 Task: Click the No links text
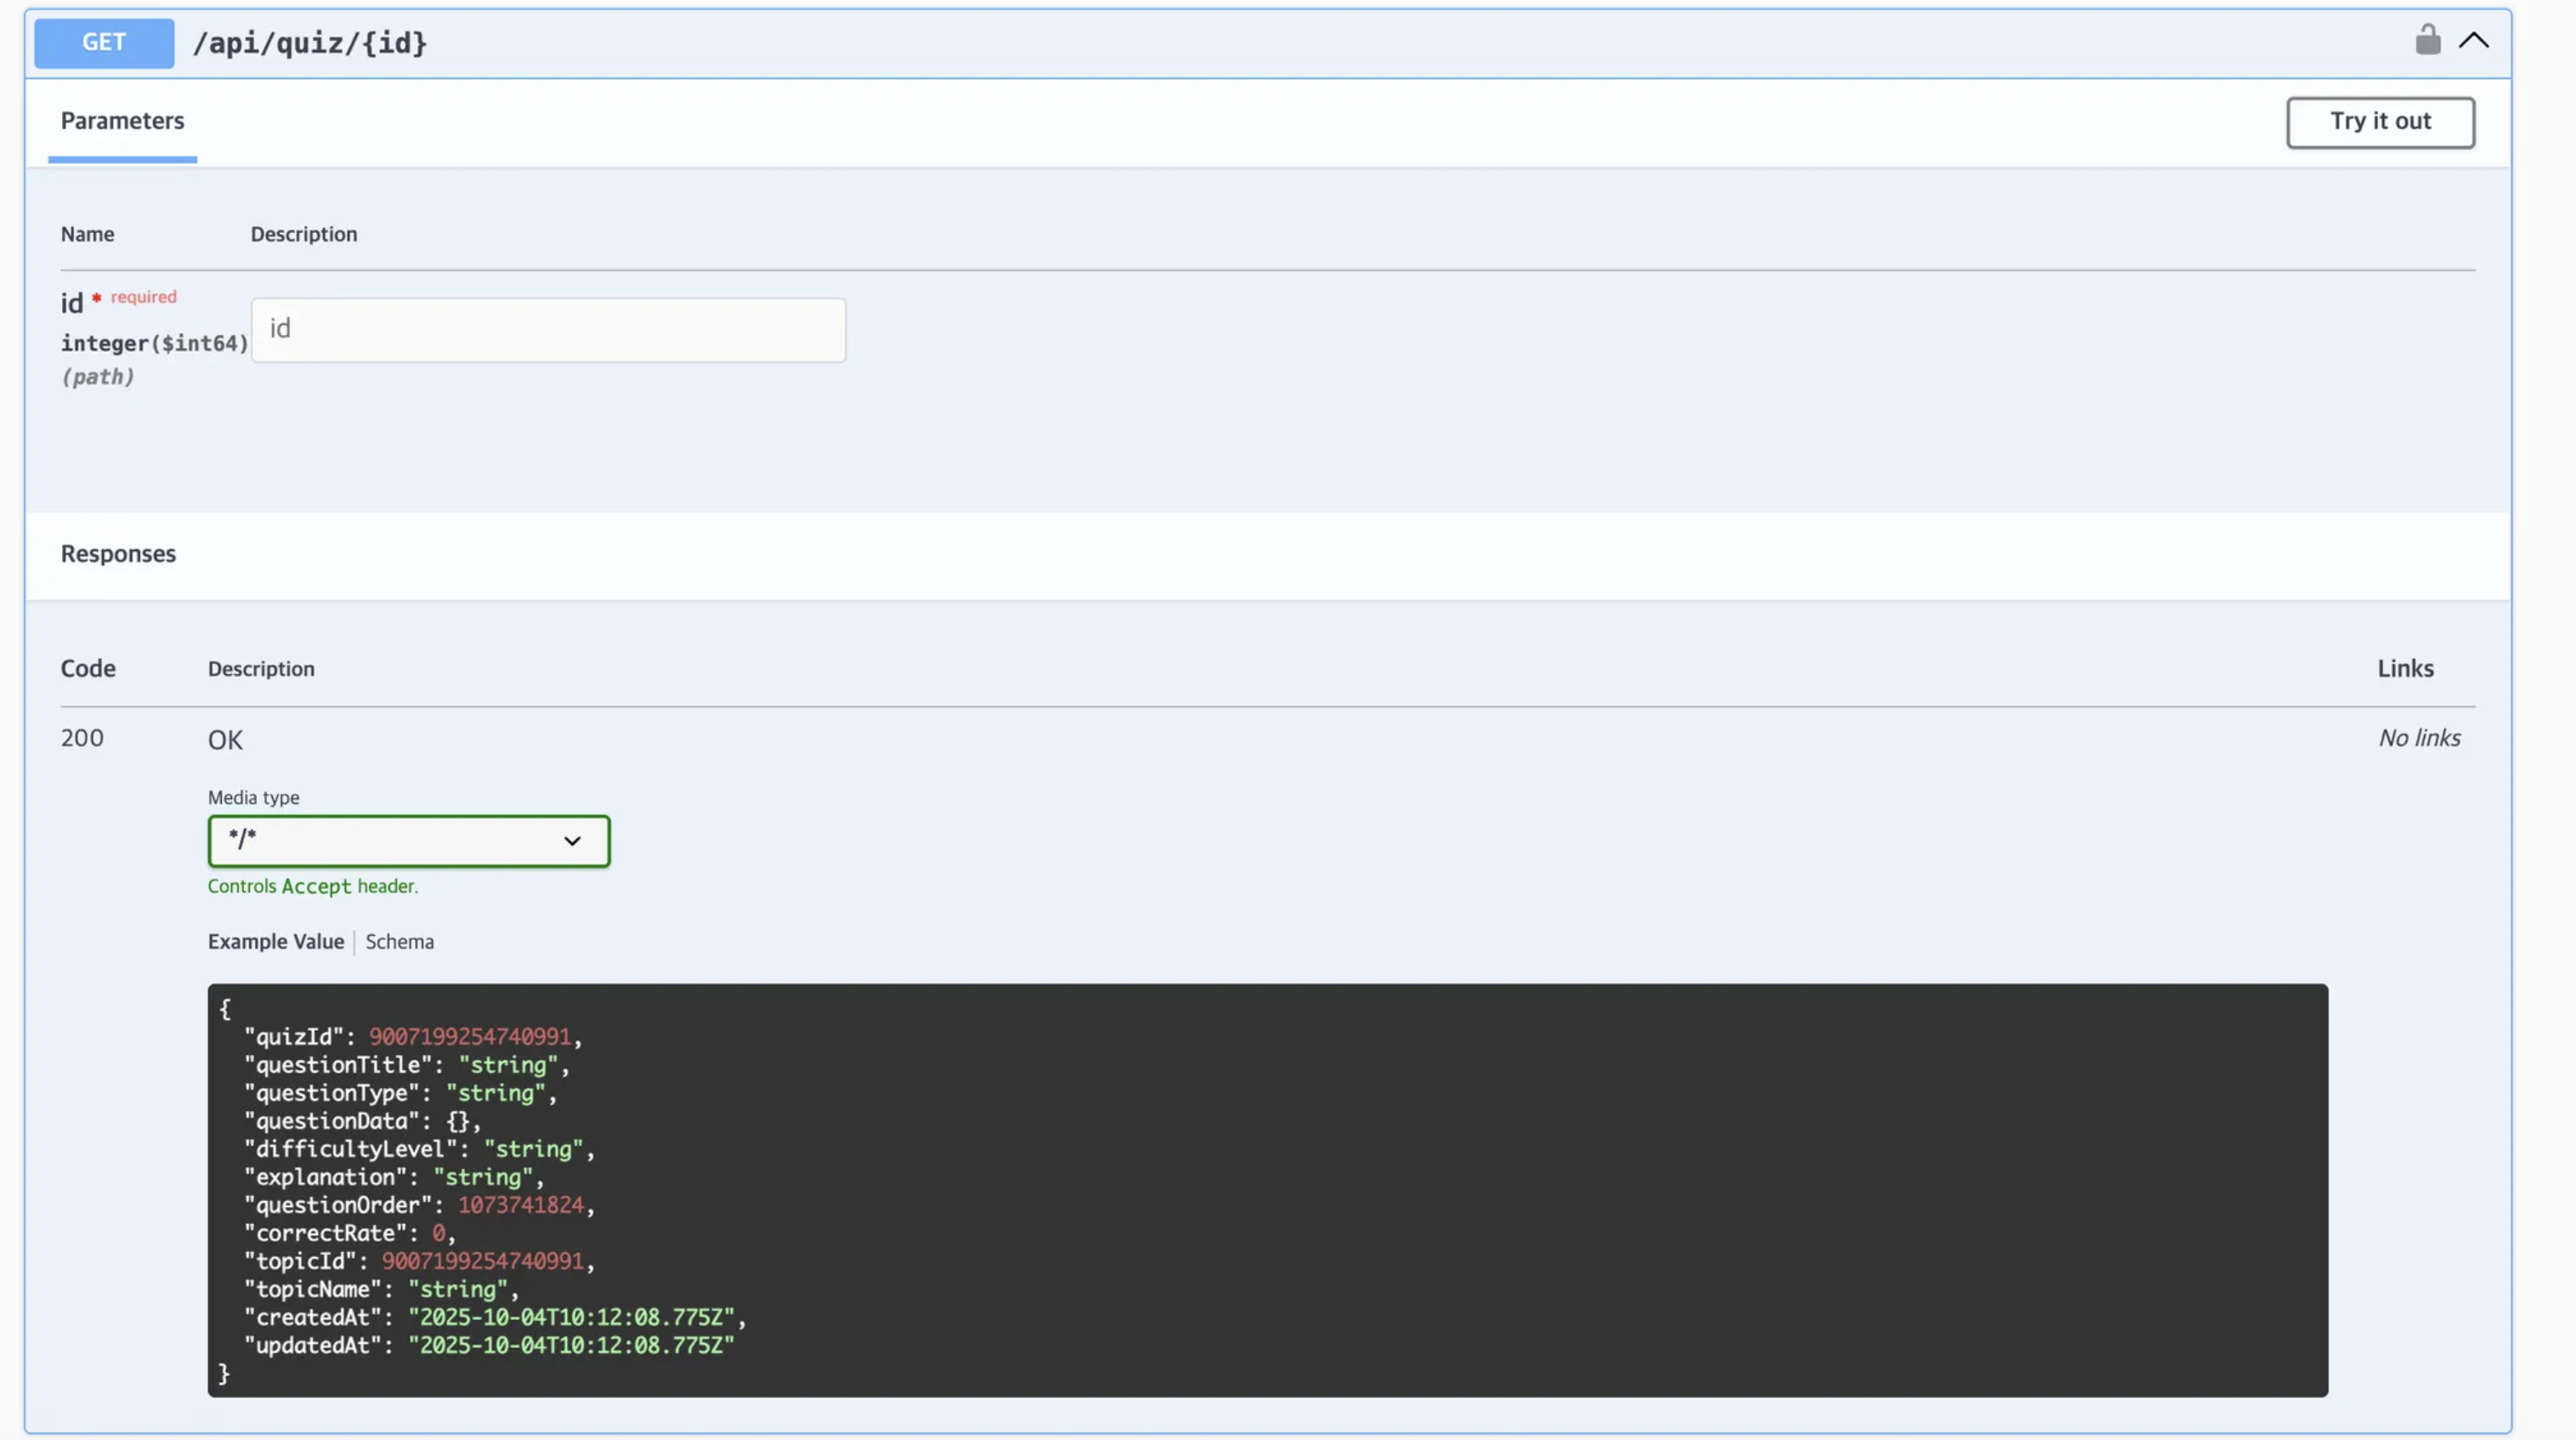(x=2418, y=738)
